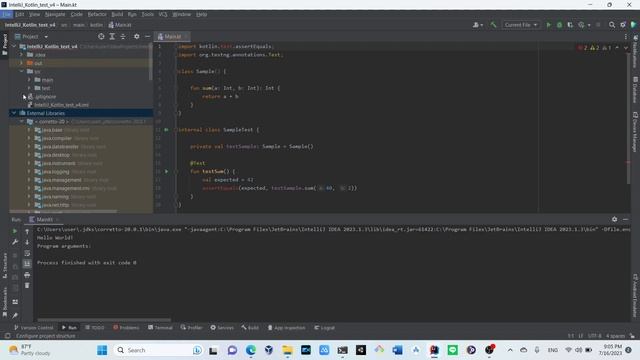Toggle soft-wrap in Run console
The height and width of the screenshot is (360, 640).
pos(27,253)
